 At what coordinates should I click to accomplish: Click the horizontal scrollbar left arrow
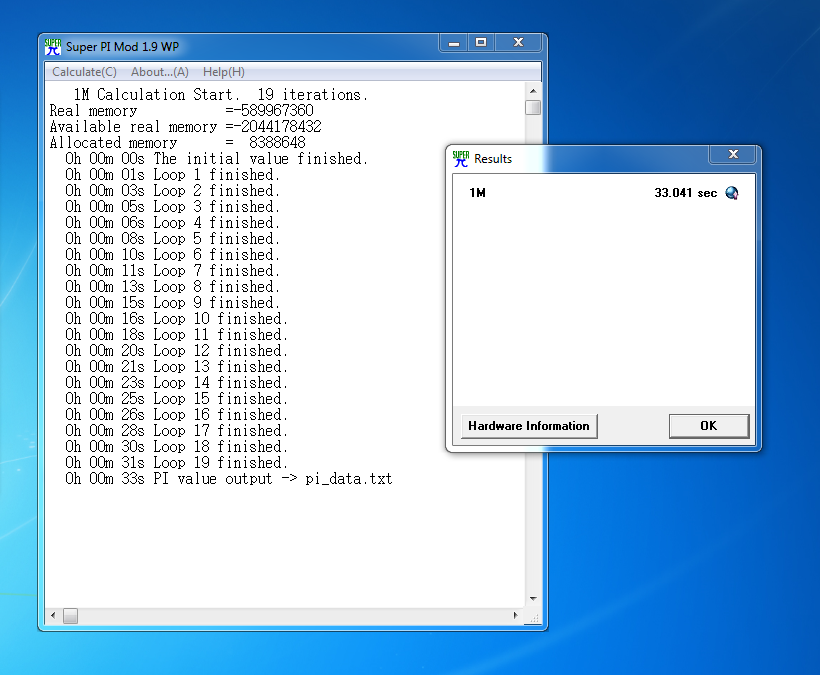click(x=53, y=616)
